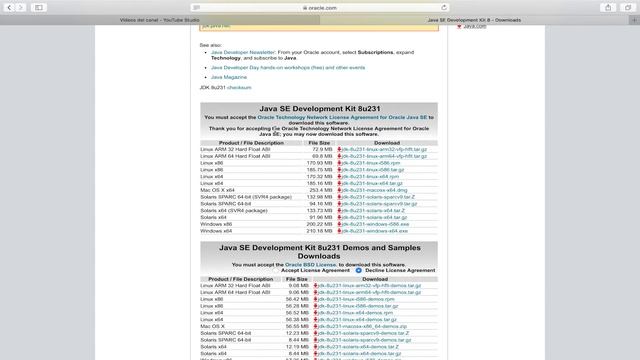Click red download arrow for linux-arm64-vfp-hflt.tar.gz
The width and height of the screenshot is (640, 360).
click(x=339, y=156)
